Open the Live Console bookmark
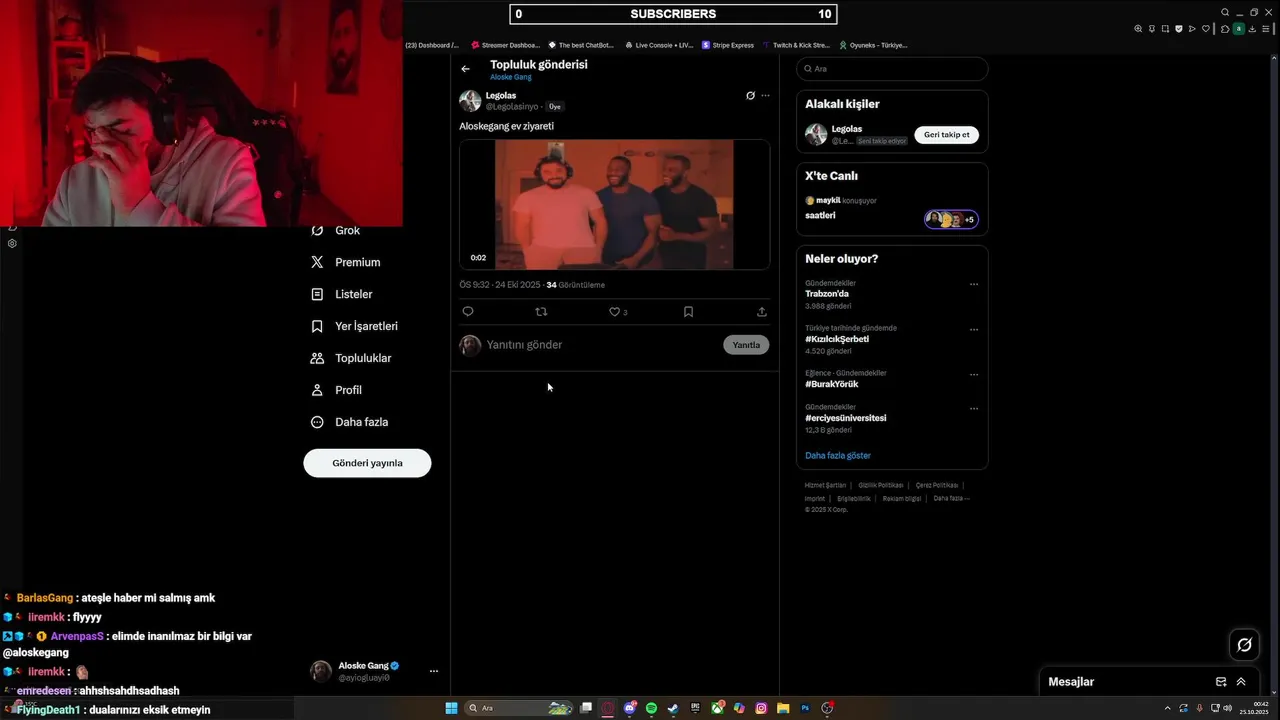This screenshot has width=1280, height=720. tap(659, 45)
